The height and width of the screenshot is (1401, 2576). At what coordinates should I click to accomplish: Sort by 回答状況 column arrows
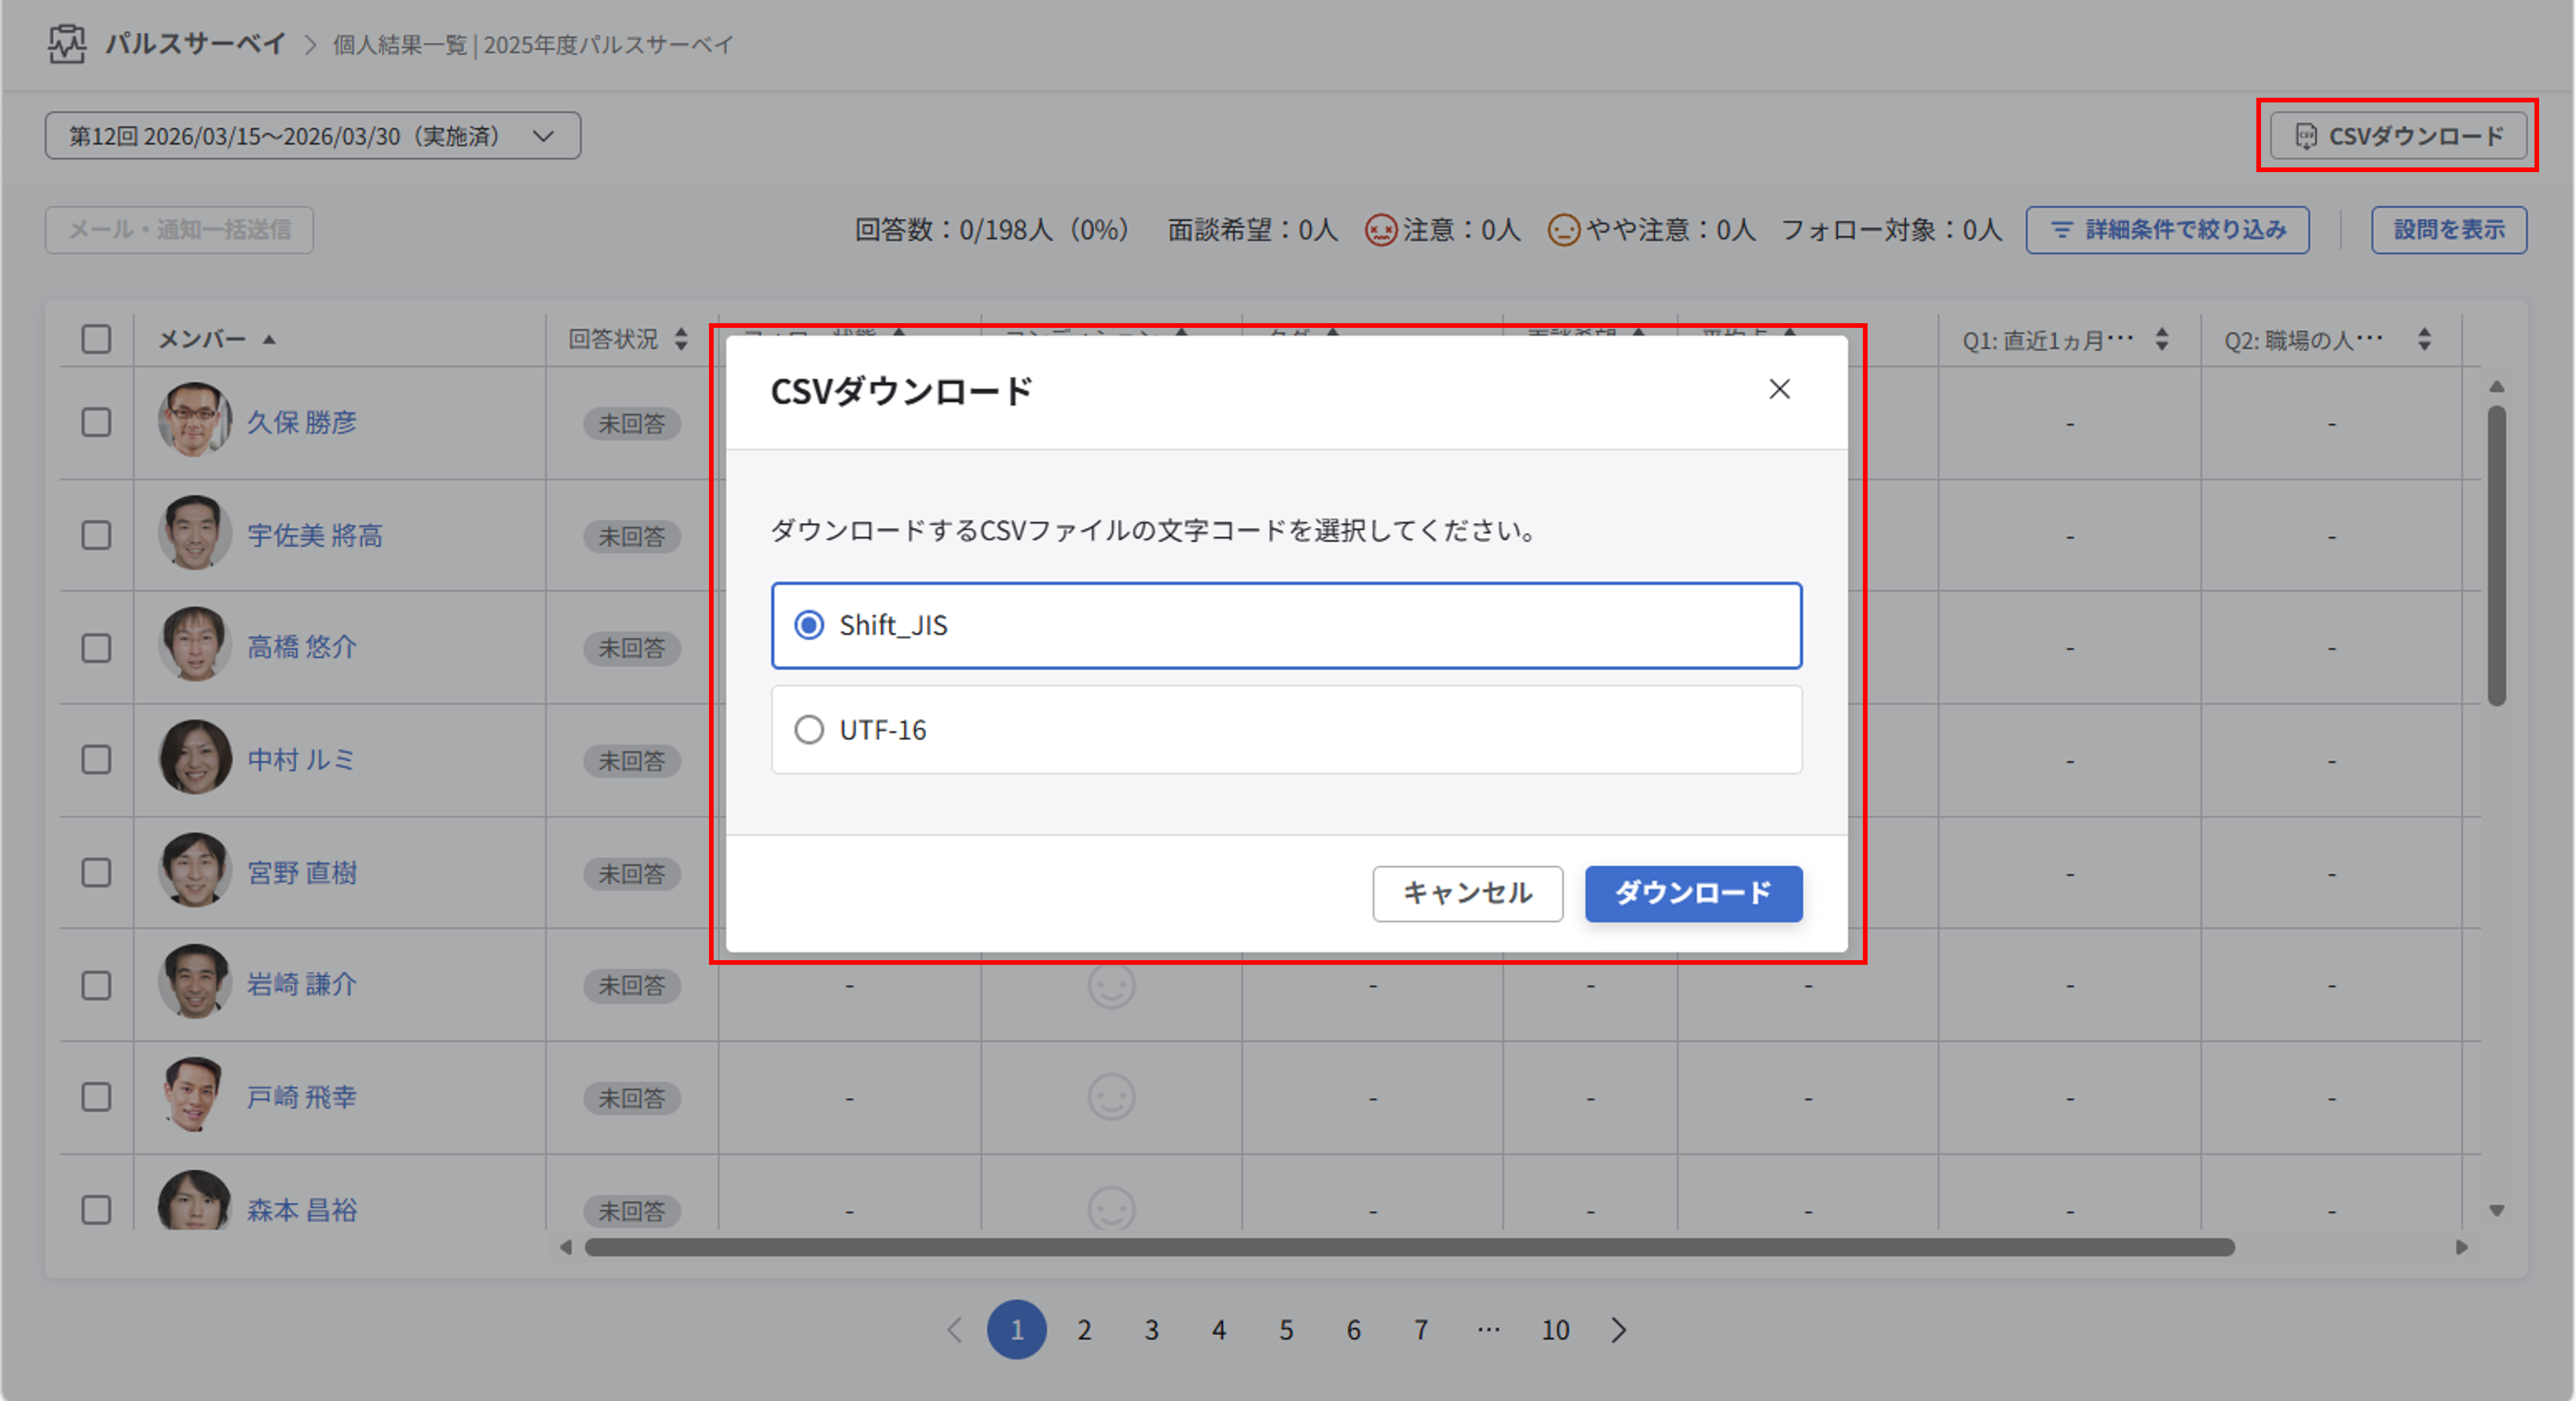click(681, 339)
